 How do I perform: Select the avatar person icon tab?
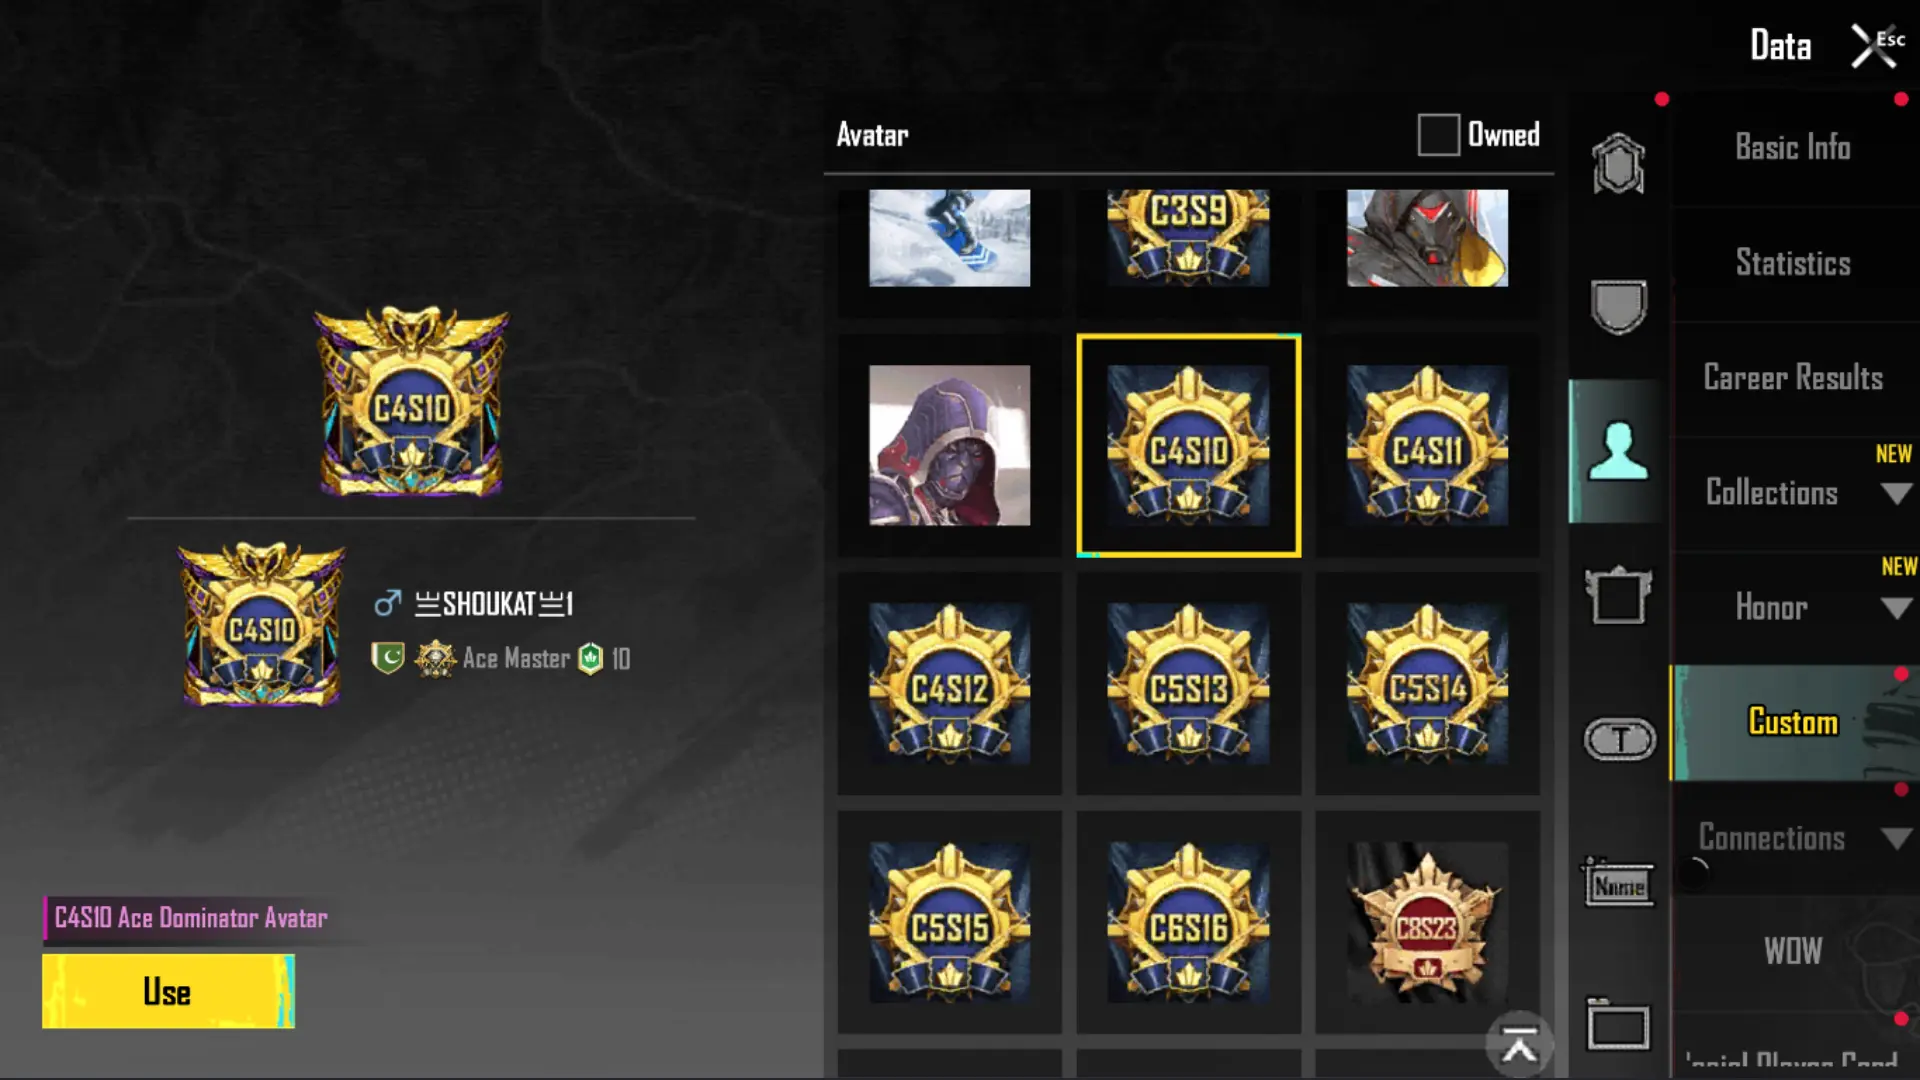tap(1618, 451)
